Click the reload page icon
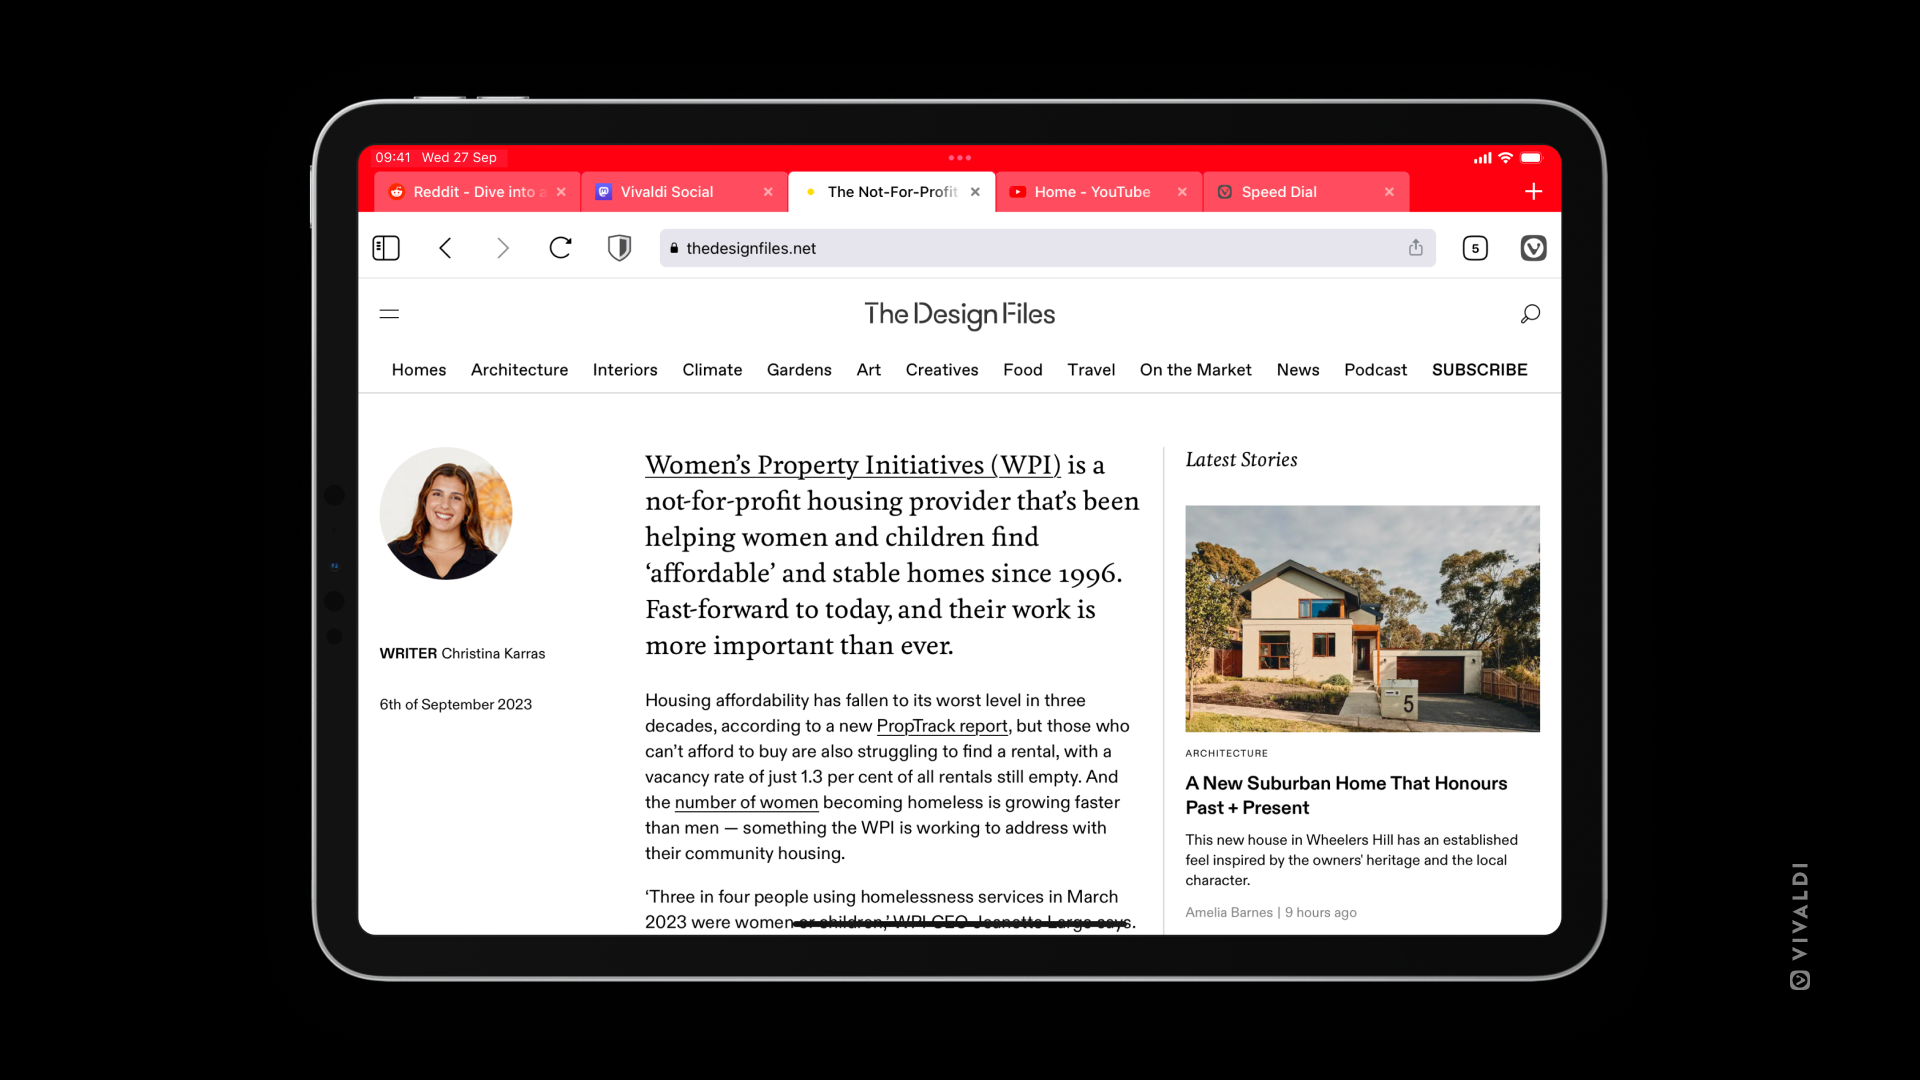1920x1080 pixels. pos(560,248)
